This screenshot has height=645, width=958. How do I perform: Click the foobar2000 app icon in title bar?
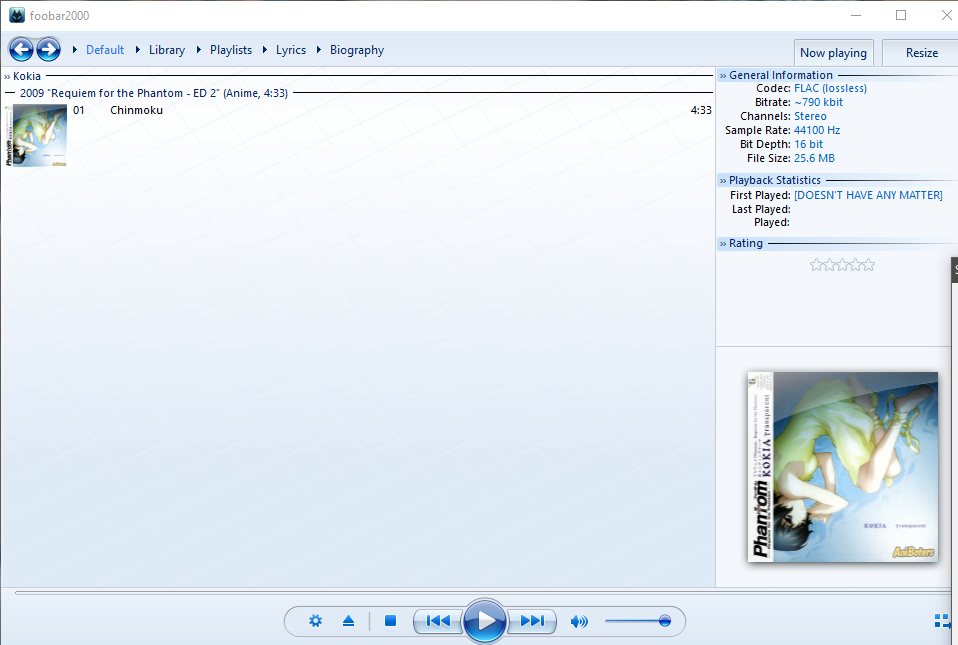[x=17, y=15]
